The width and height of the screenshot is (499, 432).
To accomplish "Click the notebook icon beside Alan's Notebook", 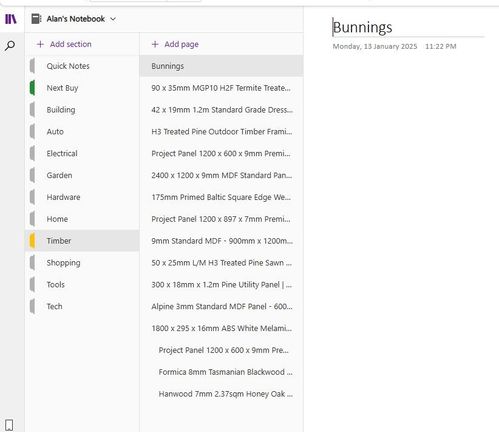I will click(x=36, y=19).
